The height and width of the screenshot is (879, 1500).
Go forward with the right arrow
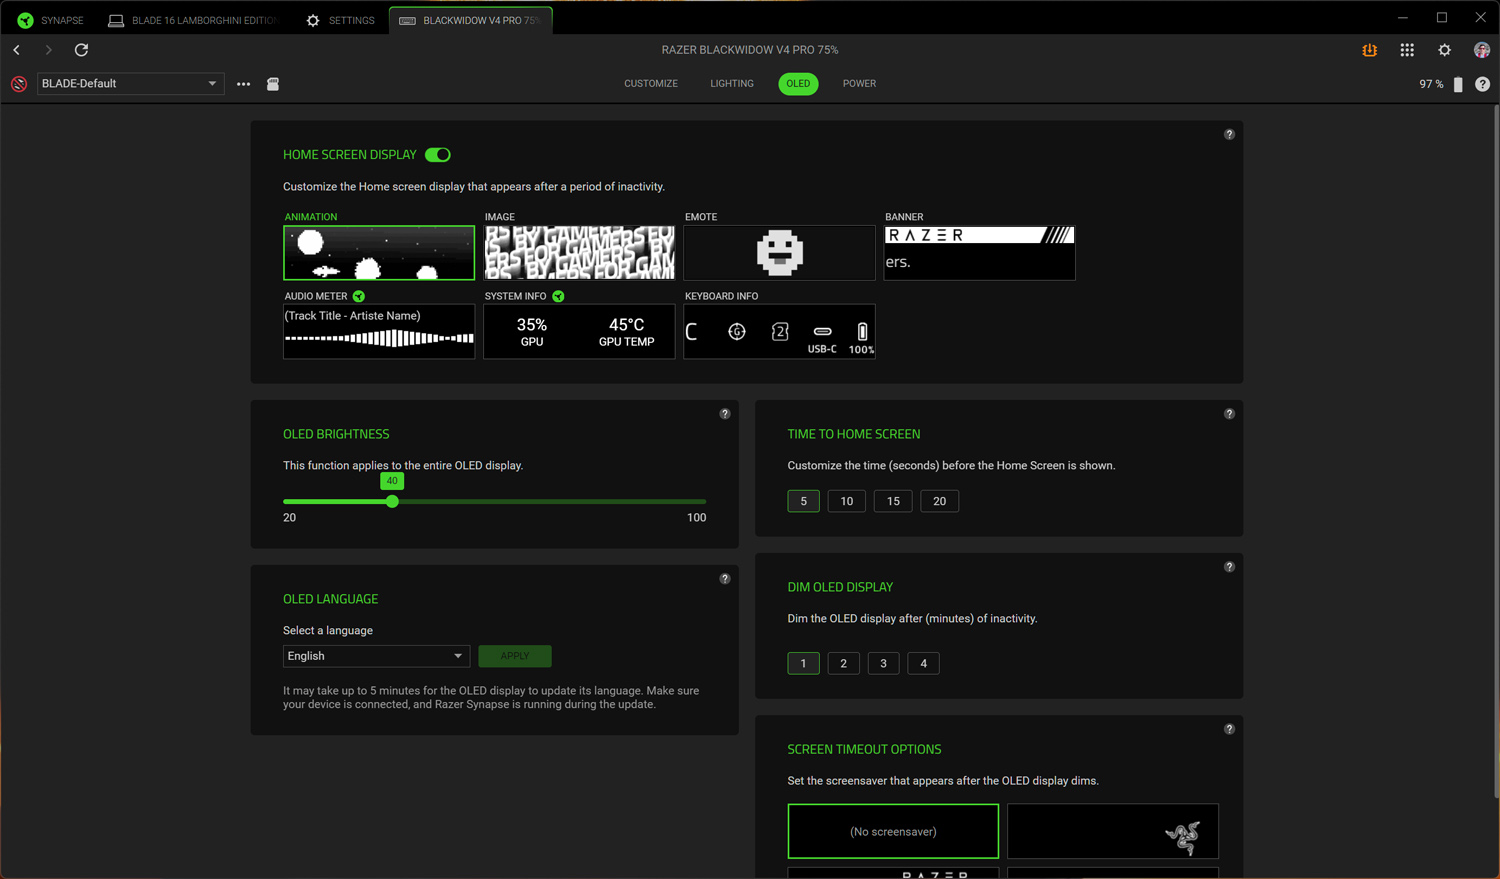click(48, 50)
